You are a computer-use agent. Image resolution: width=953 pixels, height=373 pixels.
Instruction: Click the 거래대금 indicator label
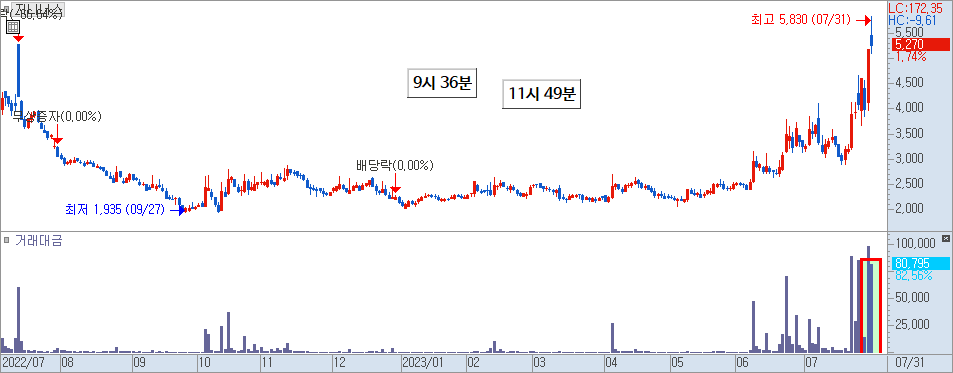point(38,241)
